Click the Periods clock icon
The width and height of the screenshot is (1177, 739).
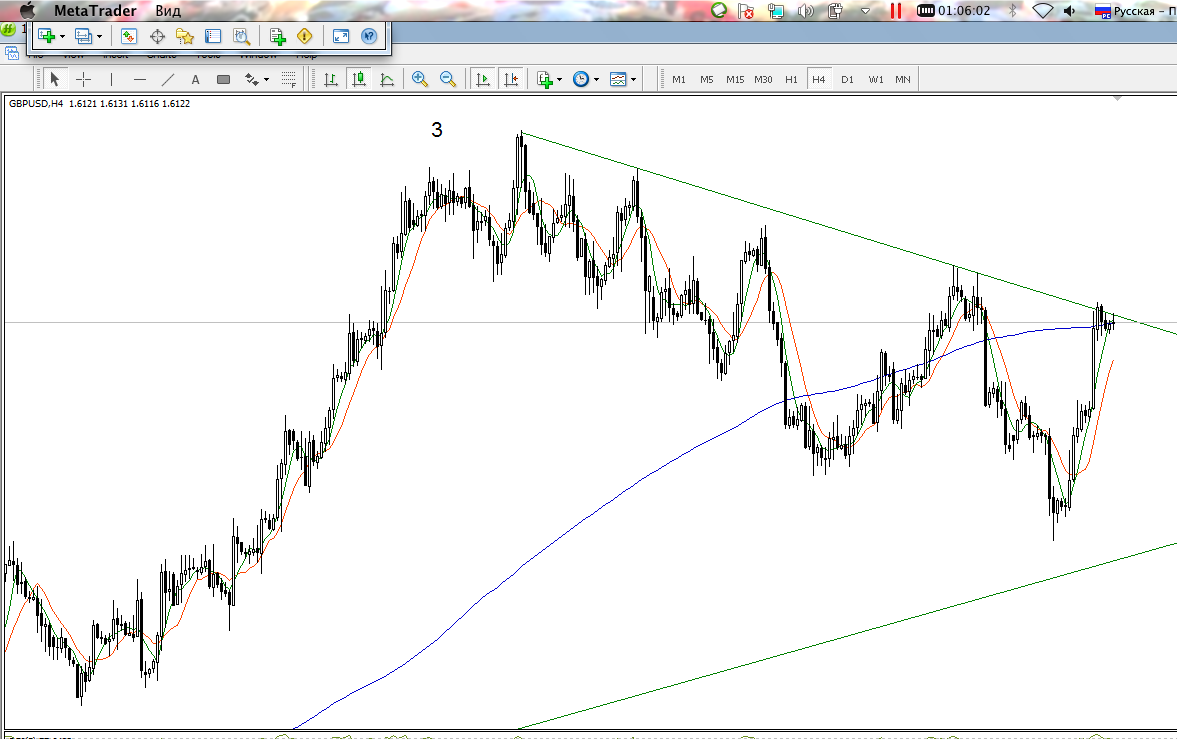pos(581,79)
